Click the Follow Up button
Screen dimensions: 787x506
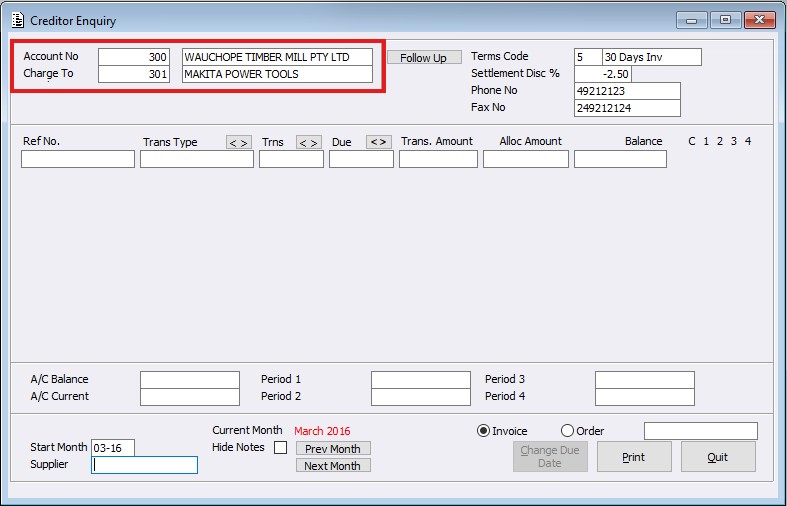(x=423, y=58)
